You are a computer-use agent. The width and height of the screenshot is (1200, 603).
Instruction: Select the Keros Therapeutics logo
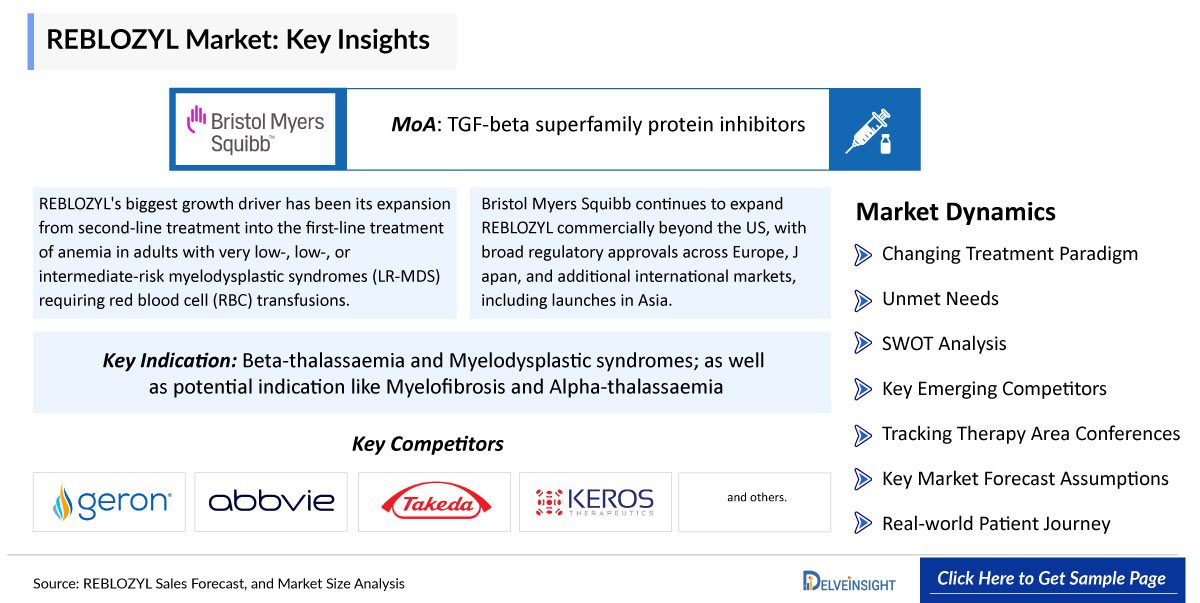coord(594,501)
